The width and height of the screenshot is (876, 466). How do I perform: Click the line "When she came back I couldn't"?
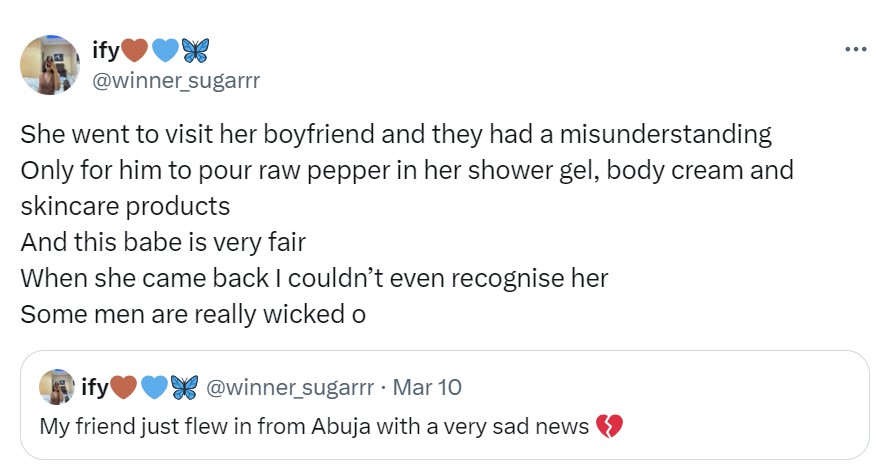coord(314,278)
